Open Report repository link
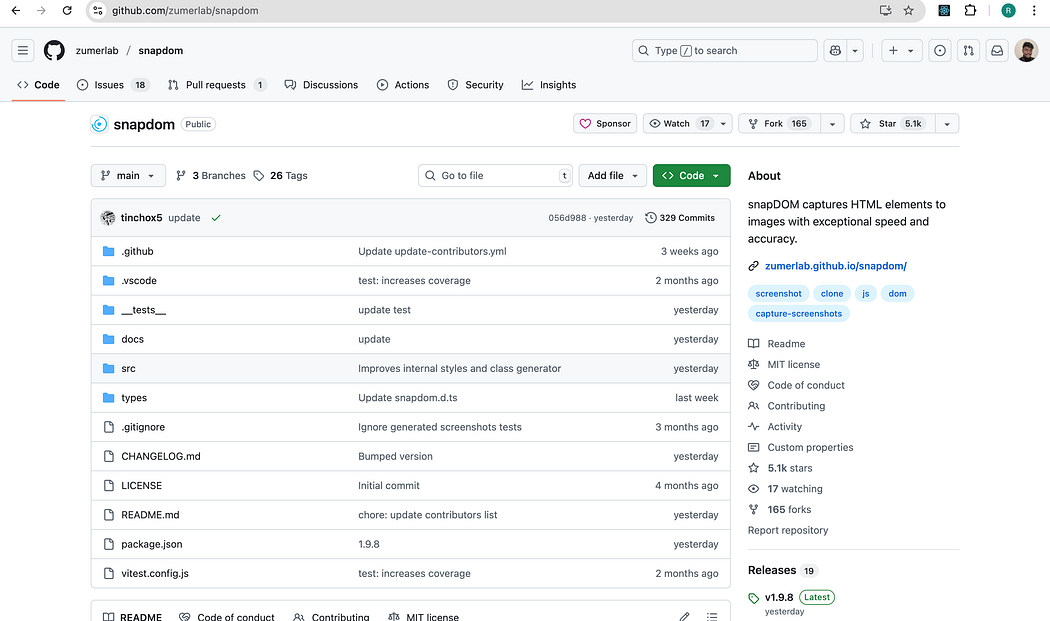This screenshot has height=621, width=1050. click(788, 530)
